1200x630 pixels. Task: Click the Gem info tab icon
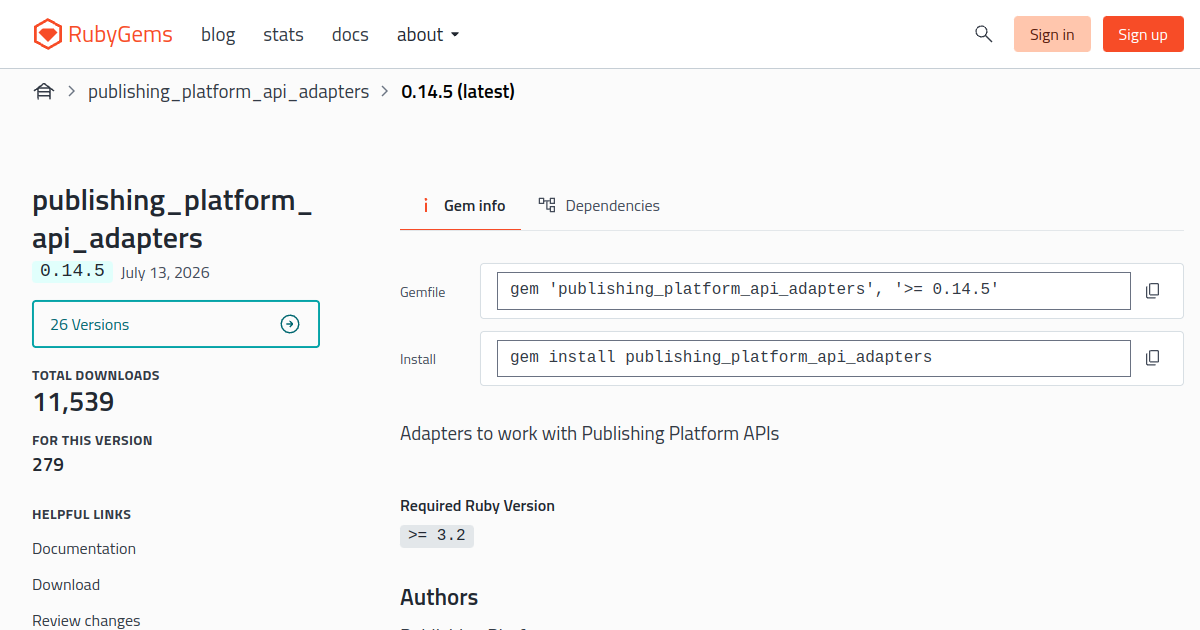425,205
